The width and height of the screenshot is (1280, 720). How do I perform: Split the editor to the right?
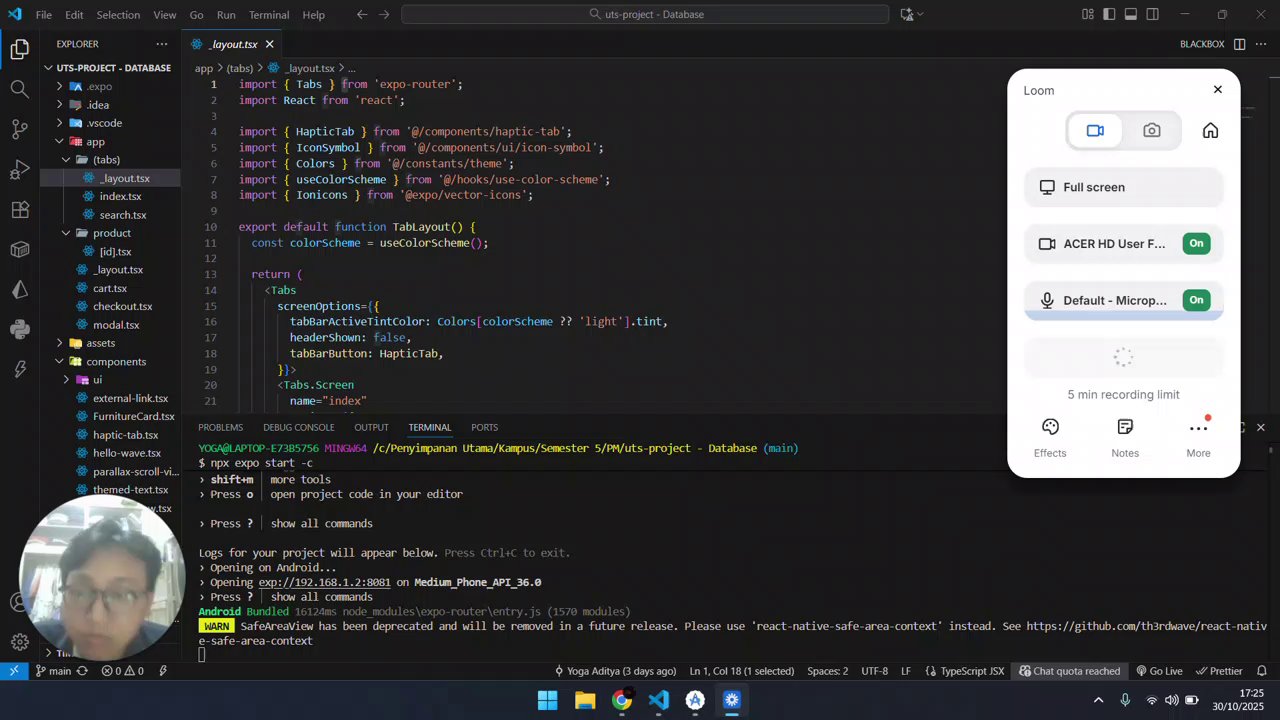1239,44
